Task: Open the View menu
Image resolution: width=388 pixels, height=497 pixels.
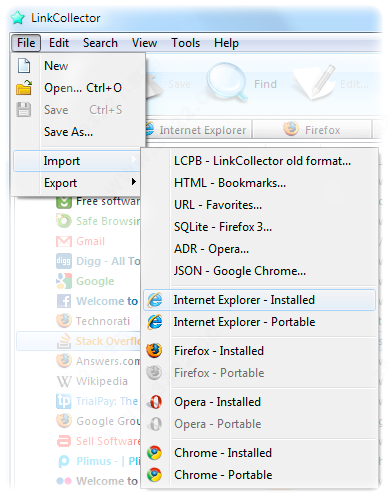Action: click(x=144, y=43)
